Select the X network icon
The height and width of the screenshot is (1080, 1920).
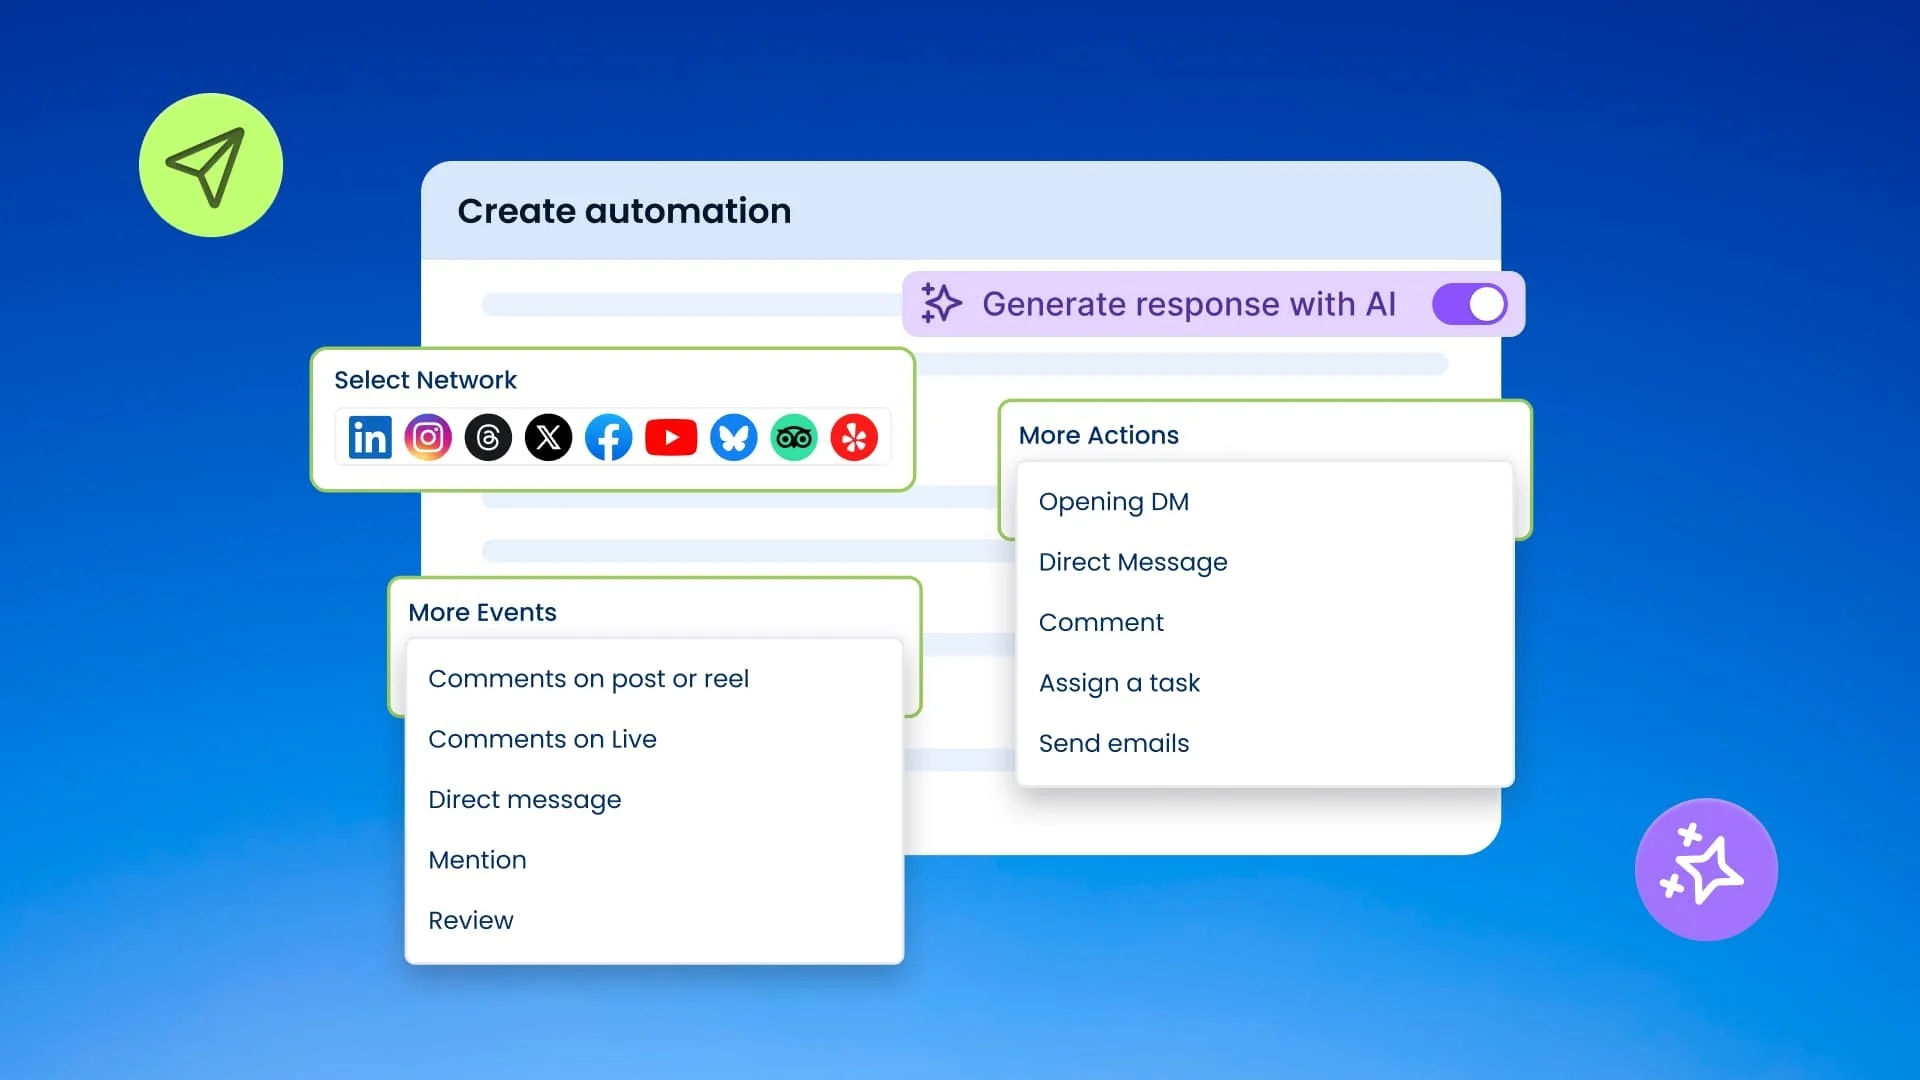pyautogui.click(x=548, y=437)
